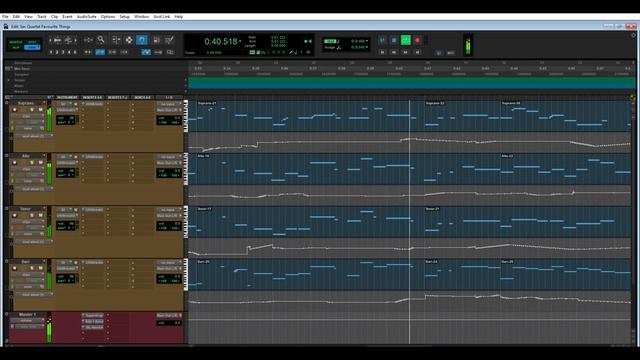
Task: Open the Event menu
Action: click(67, 17)
